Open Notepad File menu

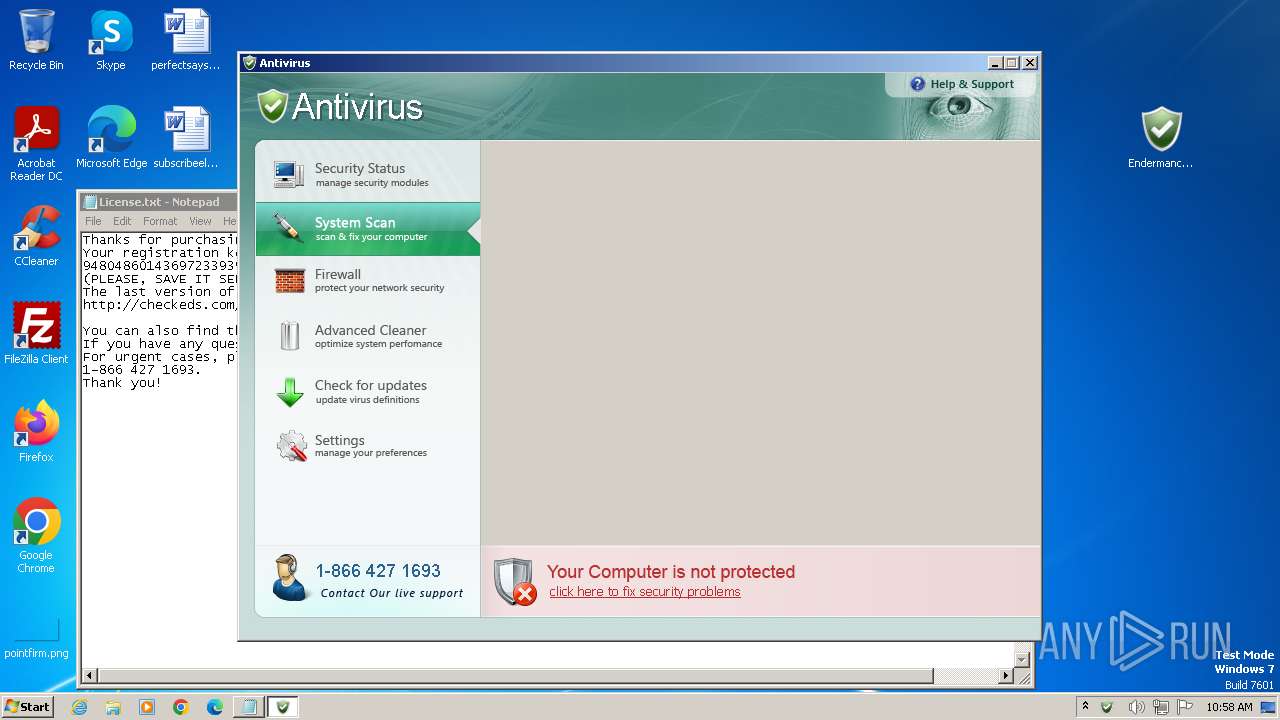pyautogui.click(x=93, y=221)
